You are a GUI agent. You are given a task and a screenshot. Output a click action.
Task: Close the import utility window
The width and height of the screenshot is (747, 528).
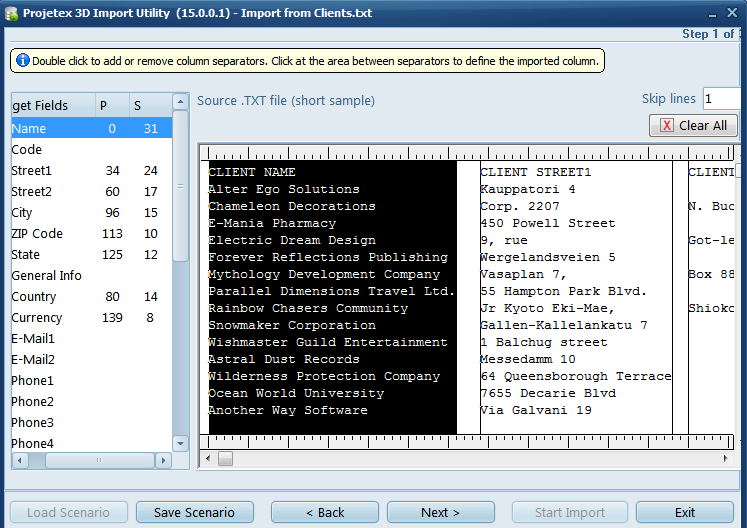(732, 13)
